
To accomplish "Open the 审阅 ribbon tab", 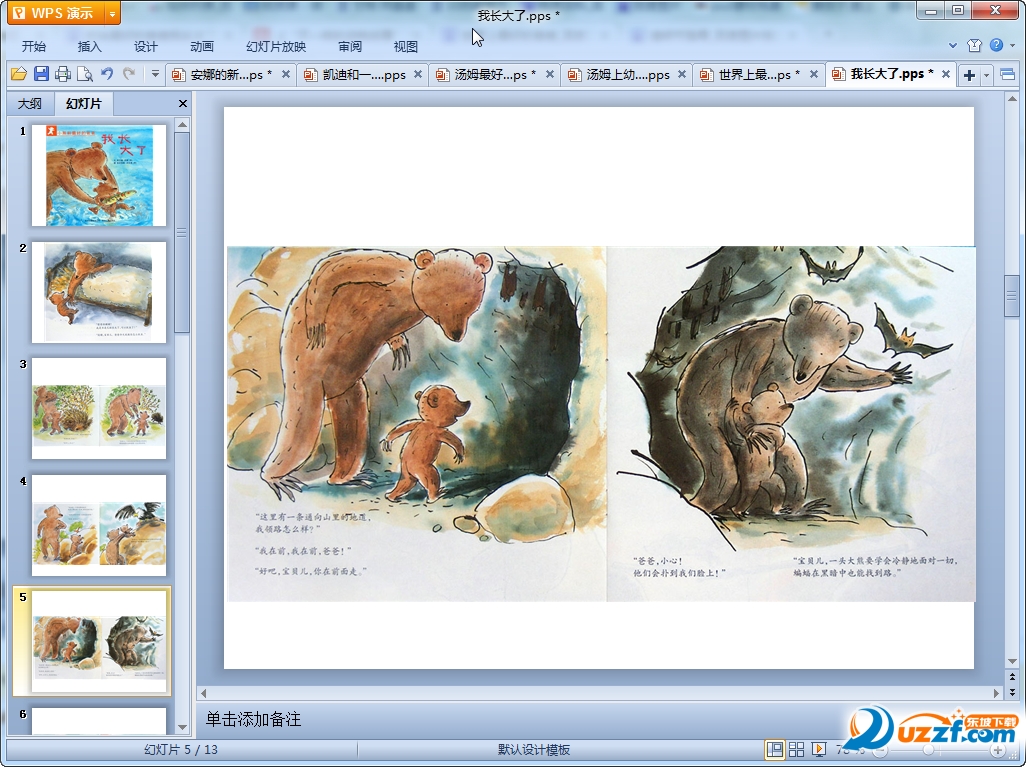I will (x=350, y=46).
